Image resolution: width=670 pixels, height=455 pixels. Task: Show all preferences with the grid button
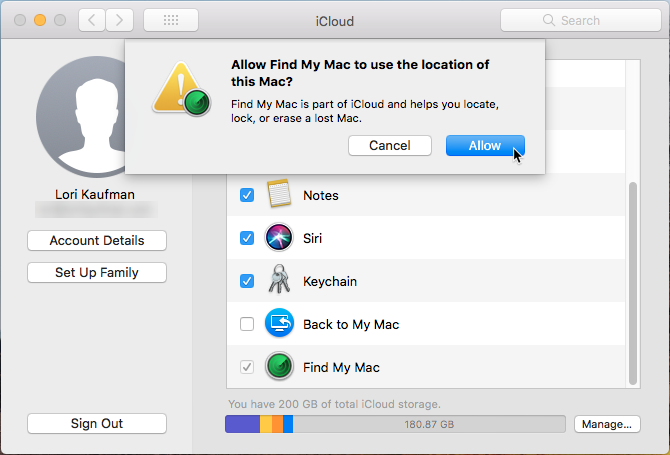click(x=171, y=20)
